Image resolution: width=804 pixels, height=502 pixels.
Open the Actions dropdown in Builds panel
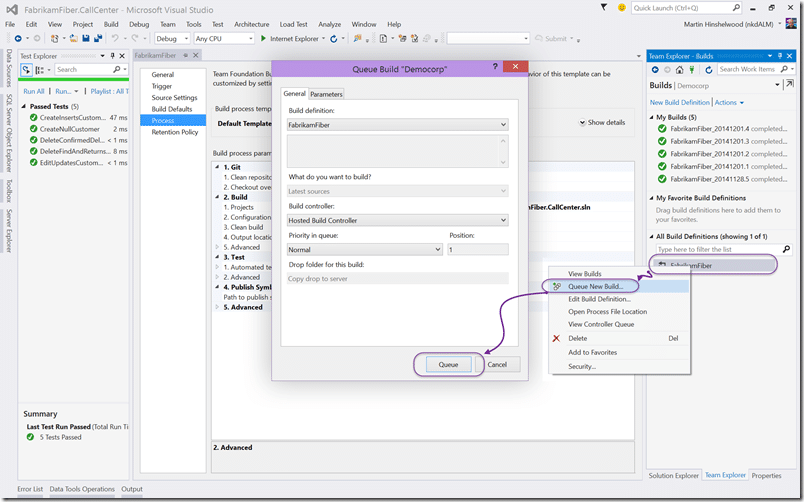point(729,103)
